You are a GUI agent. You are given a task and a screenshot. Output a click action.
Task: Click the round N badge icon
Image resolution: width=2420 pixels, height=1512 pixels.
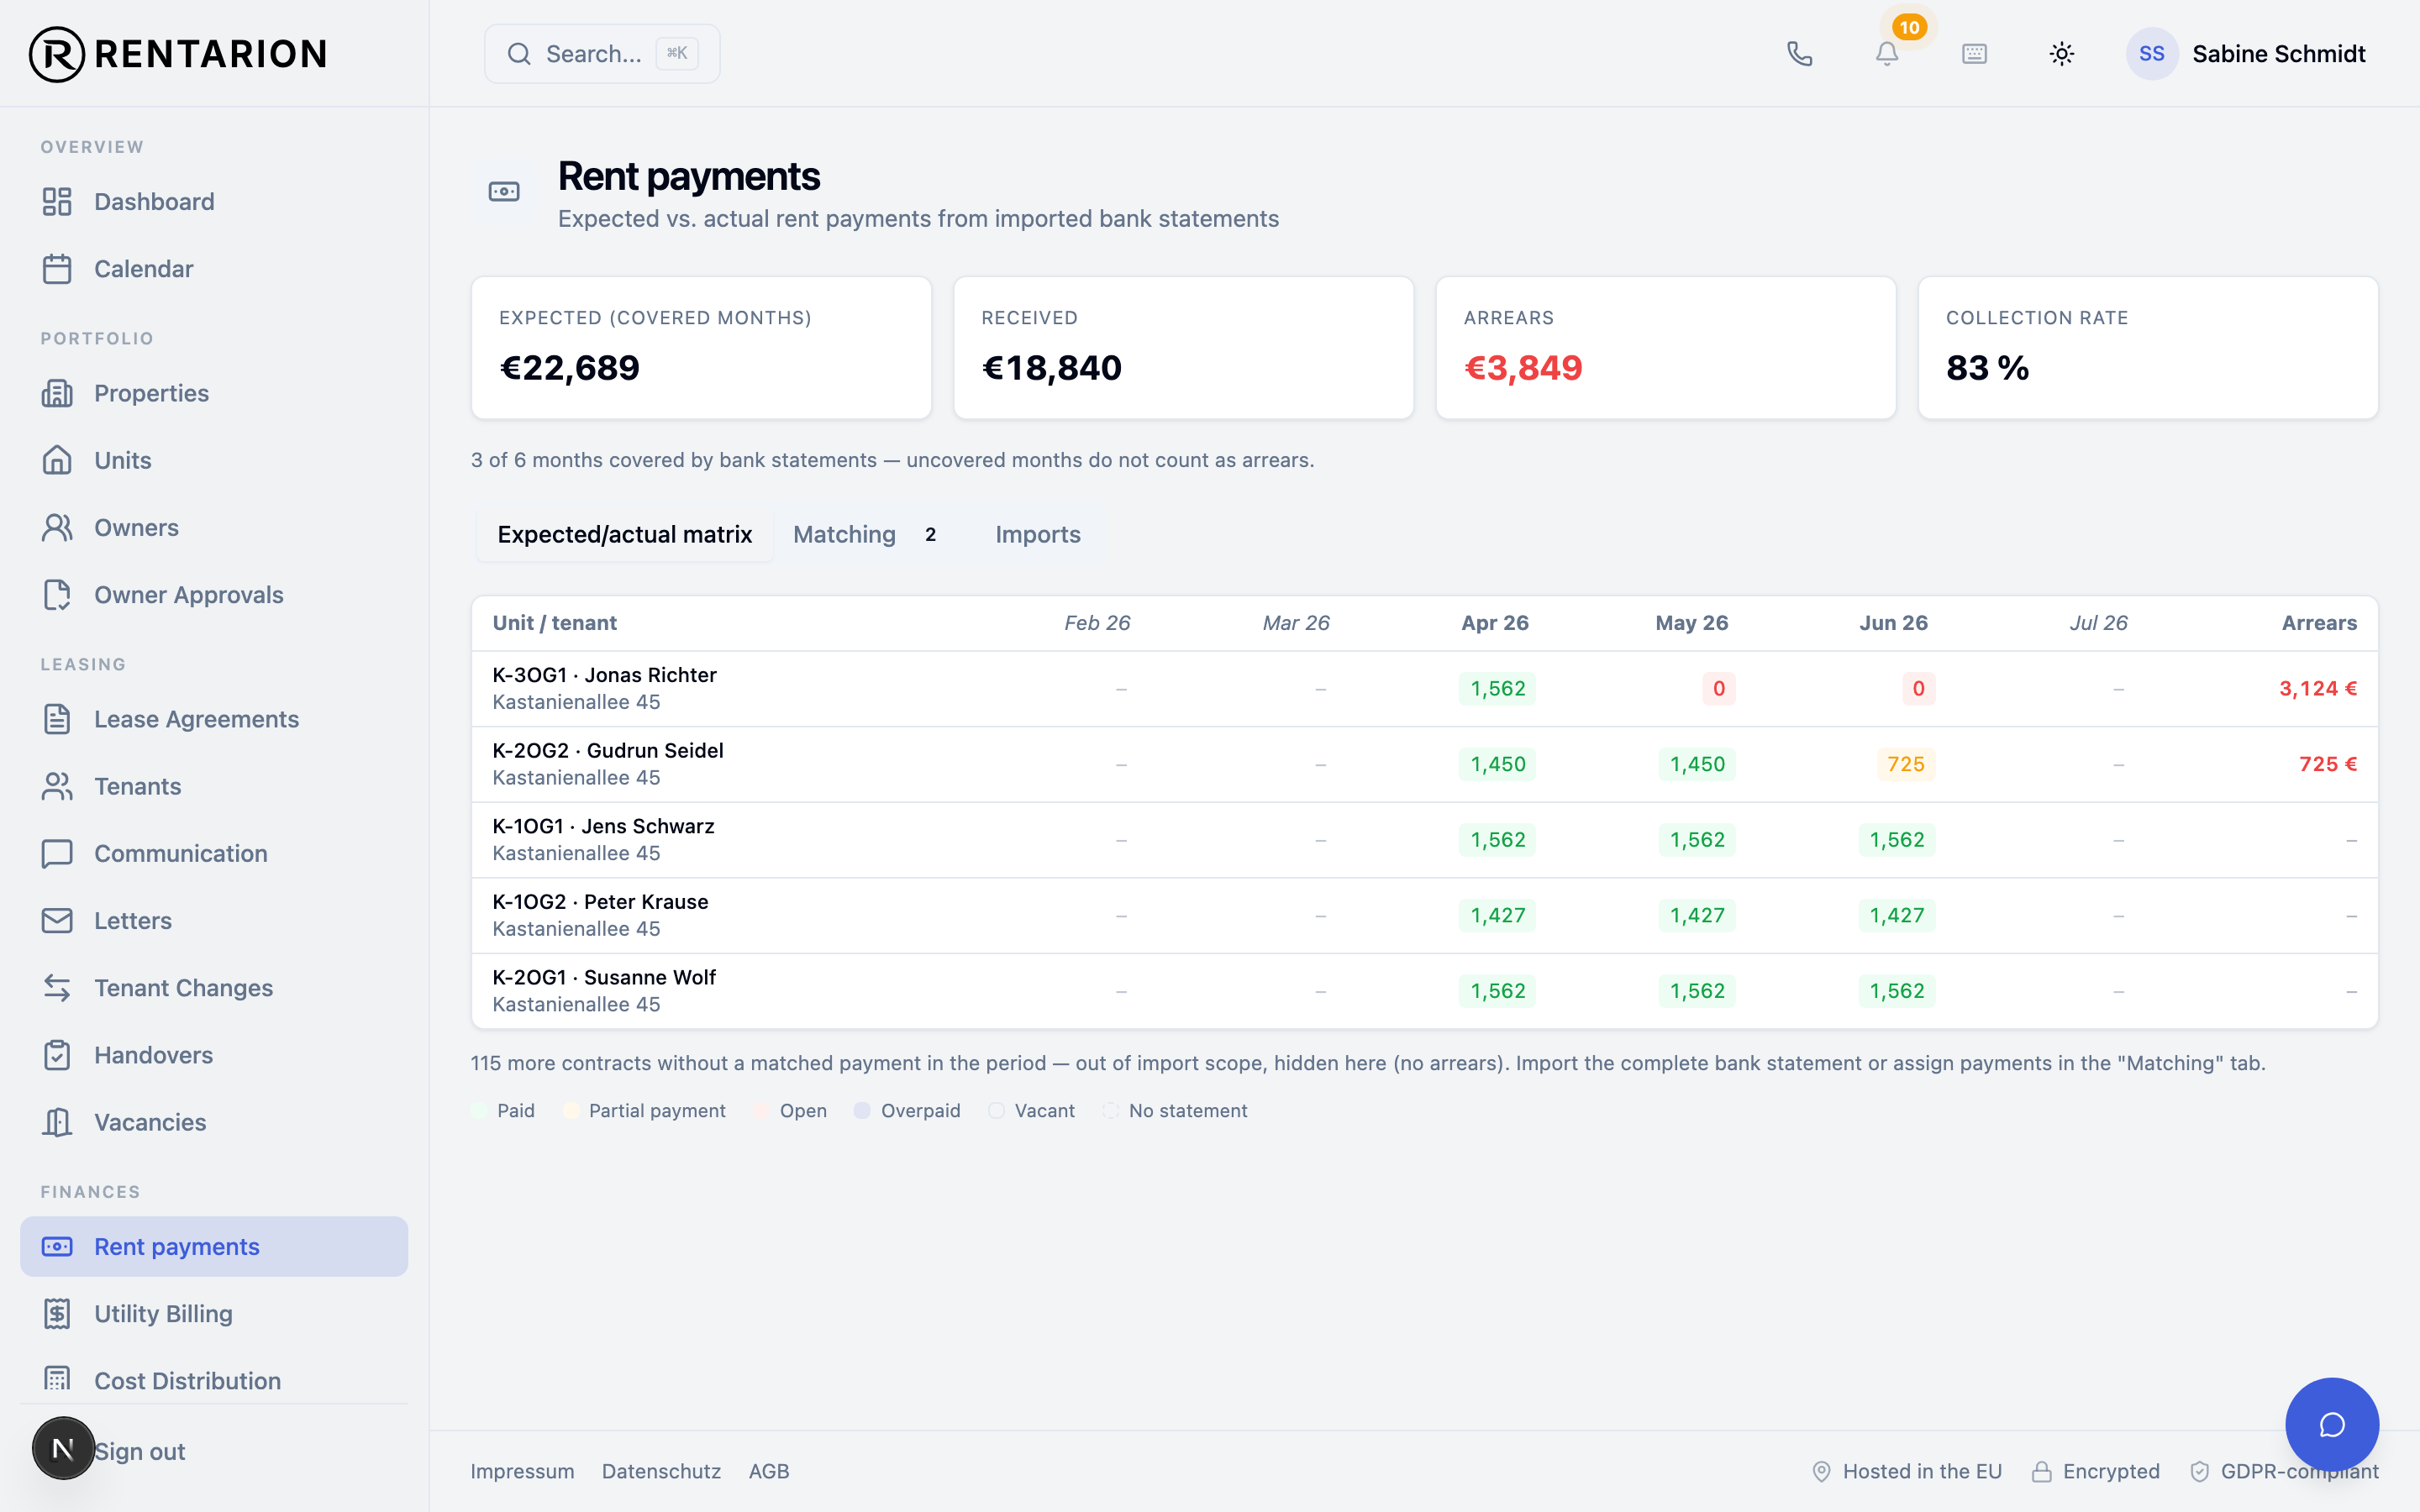pos(63,1448)
